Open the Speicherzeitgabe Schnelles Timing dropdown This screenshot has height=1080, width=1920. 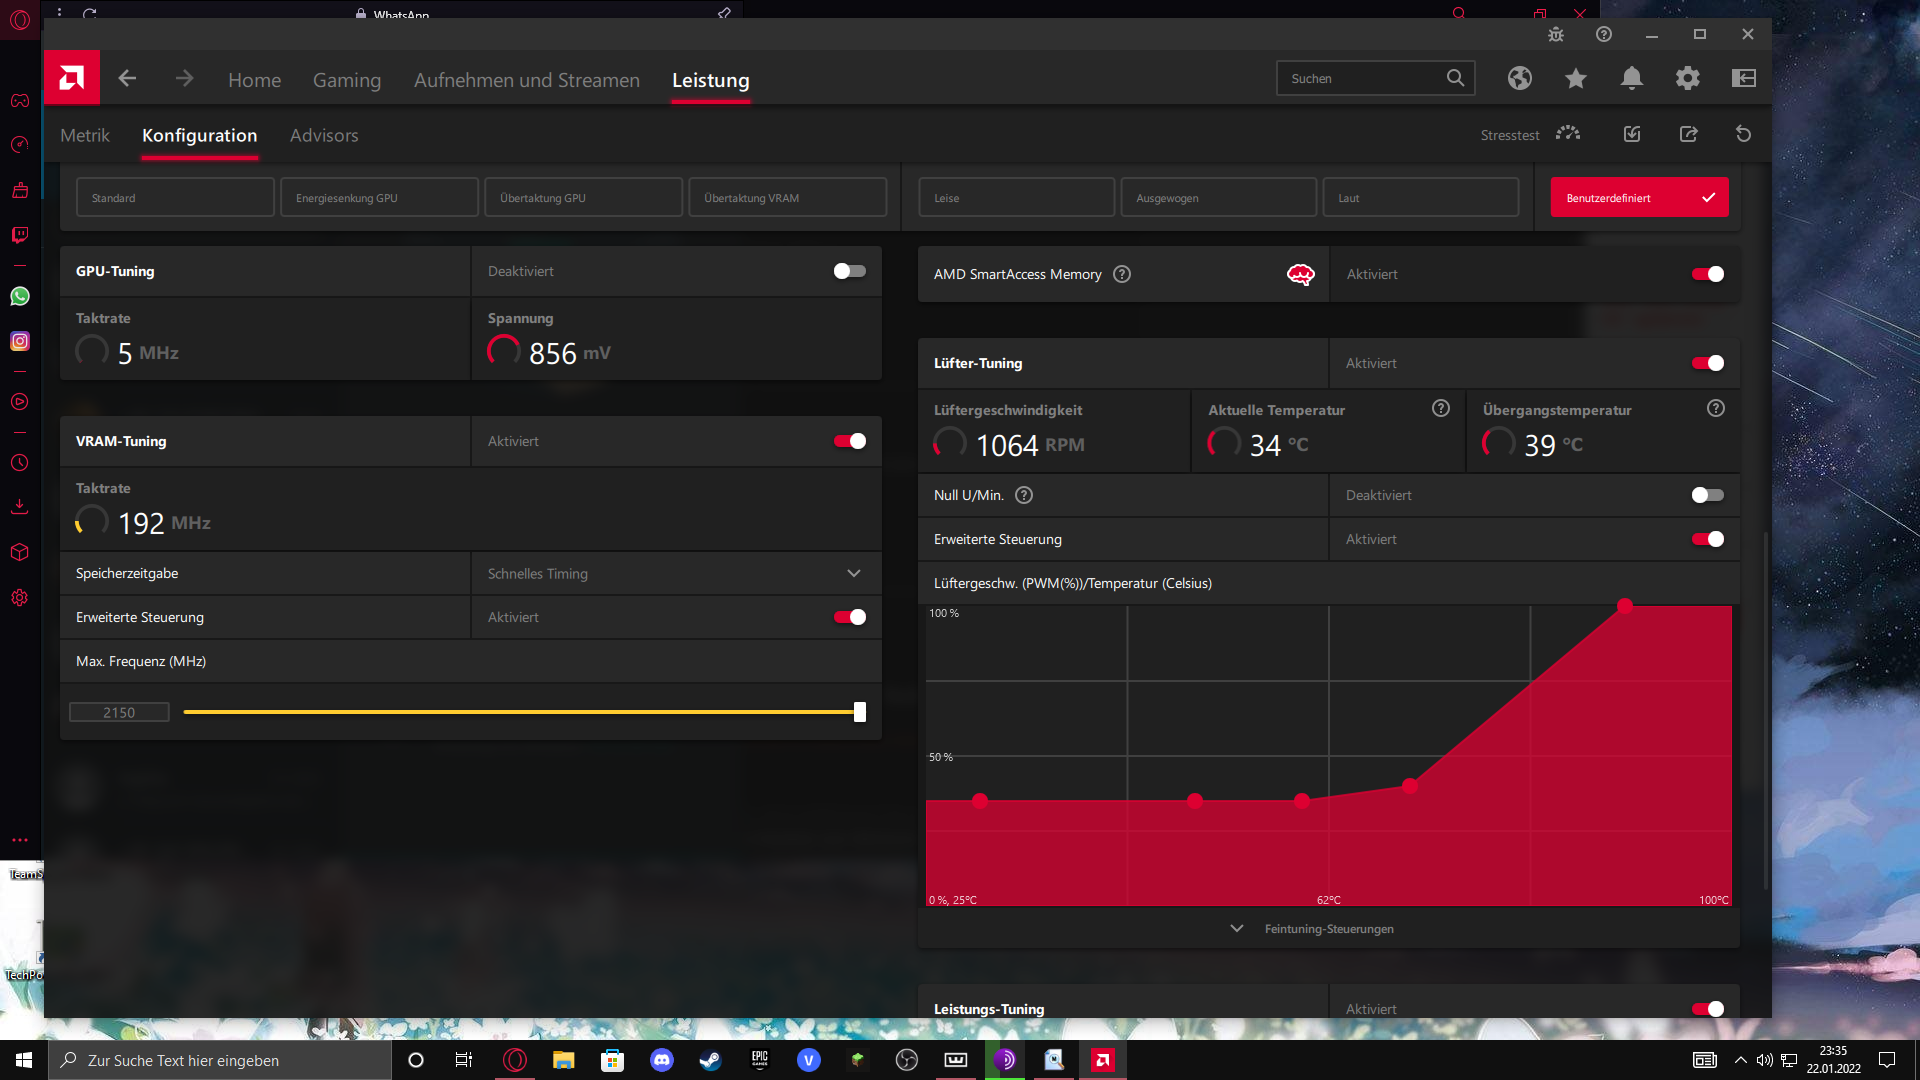pyautogui.click(x=675, y=573)
